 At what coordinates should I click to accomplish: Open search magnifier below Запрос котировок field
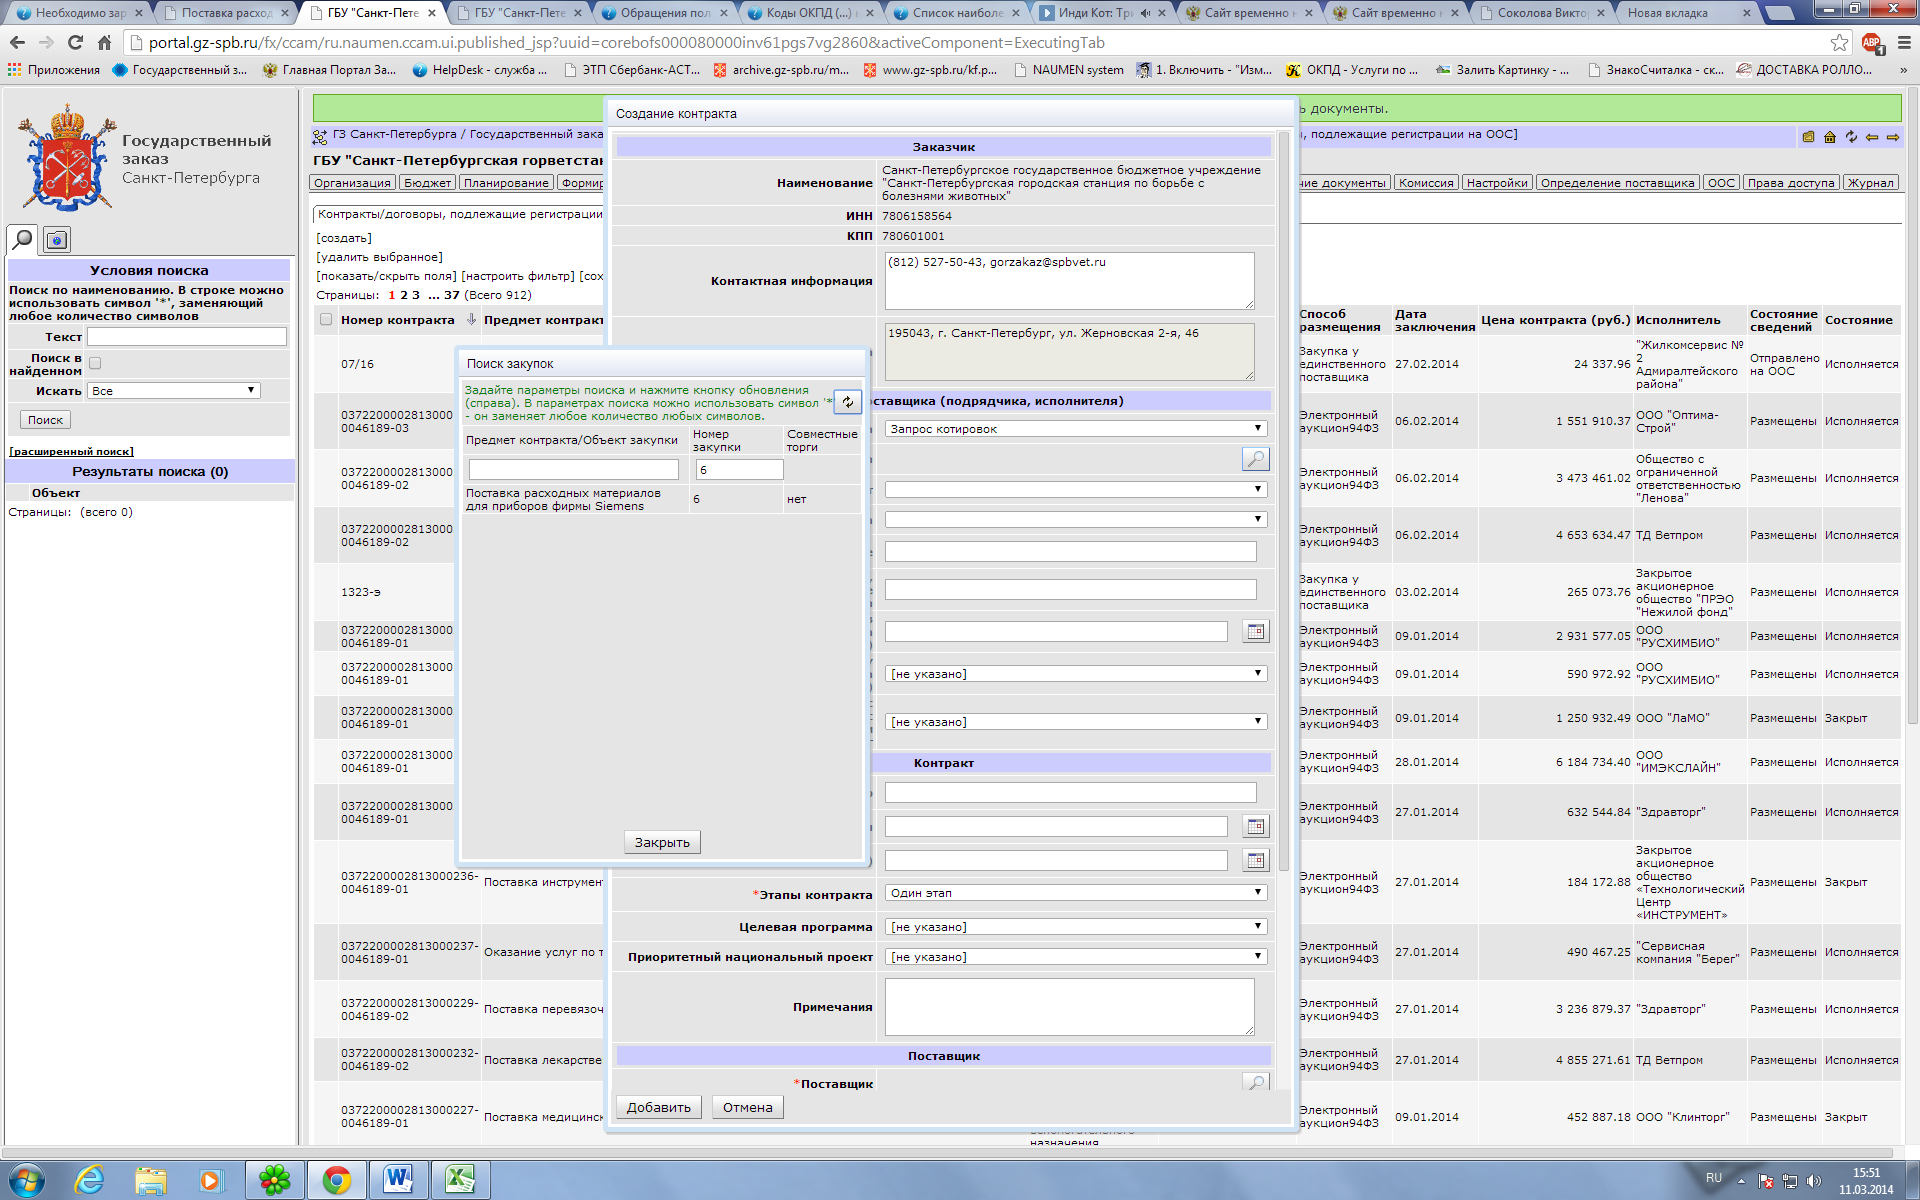point(1255,459)
